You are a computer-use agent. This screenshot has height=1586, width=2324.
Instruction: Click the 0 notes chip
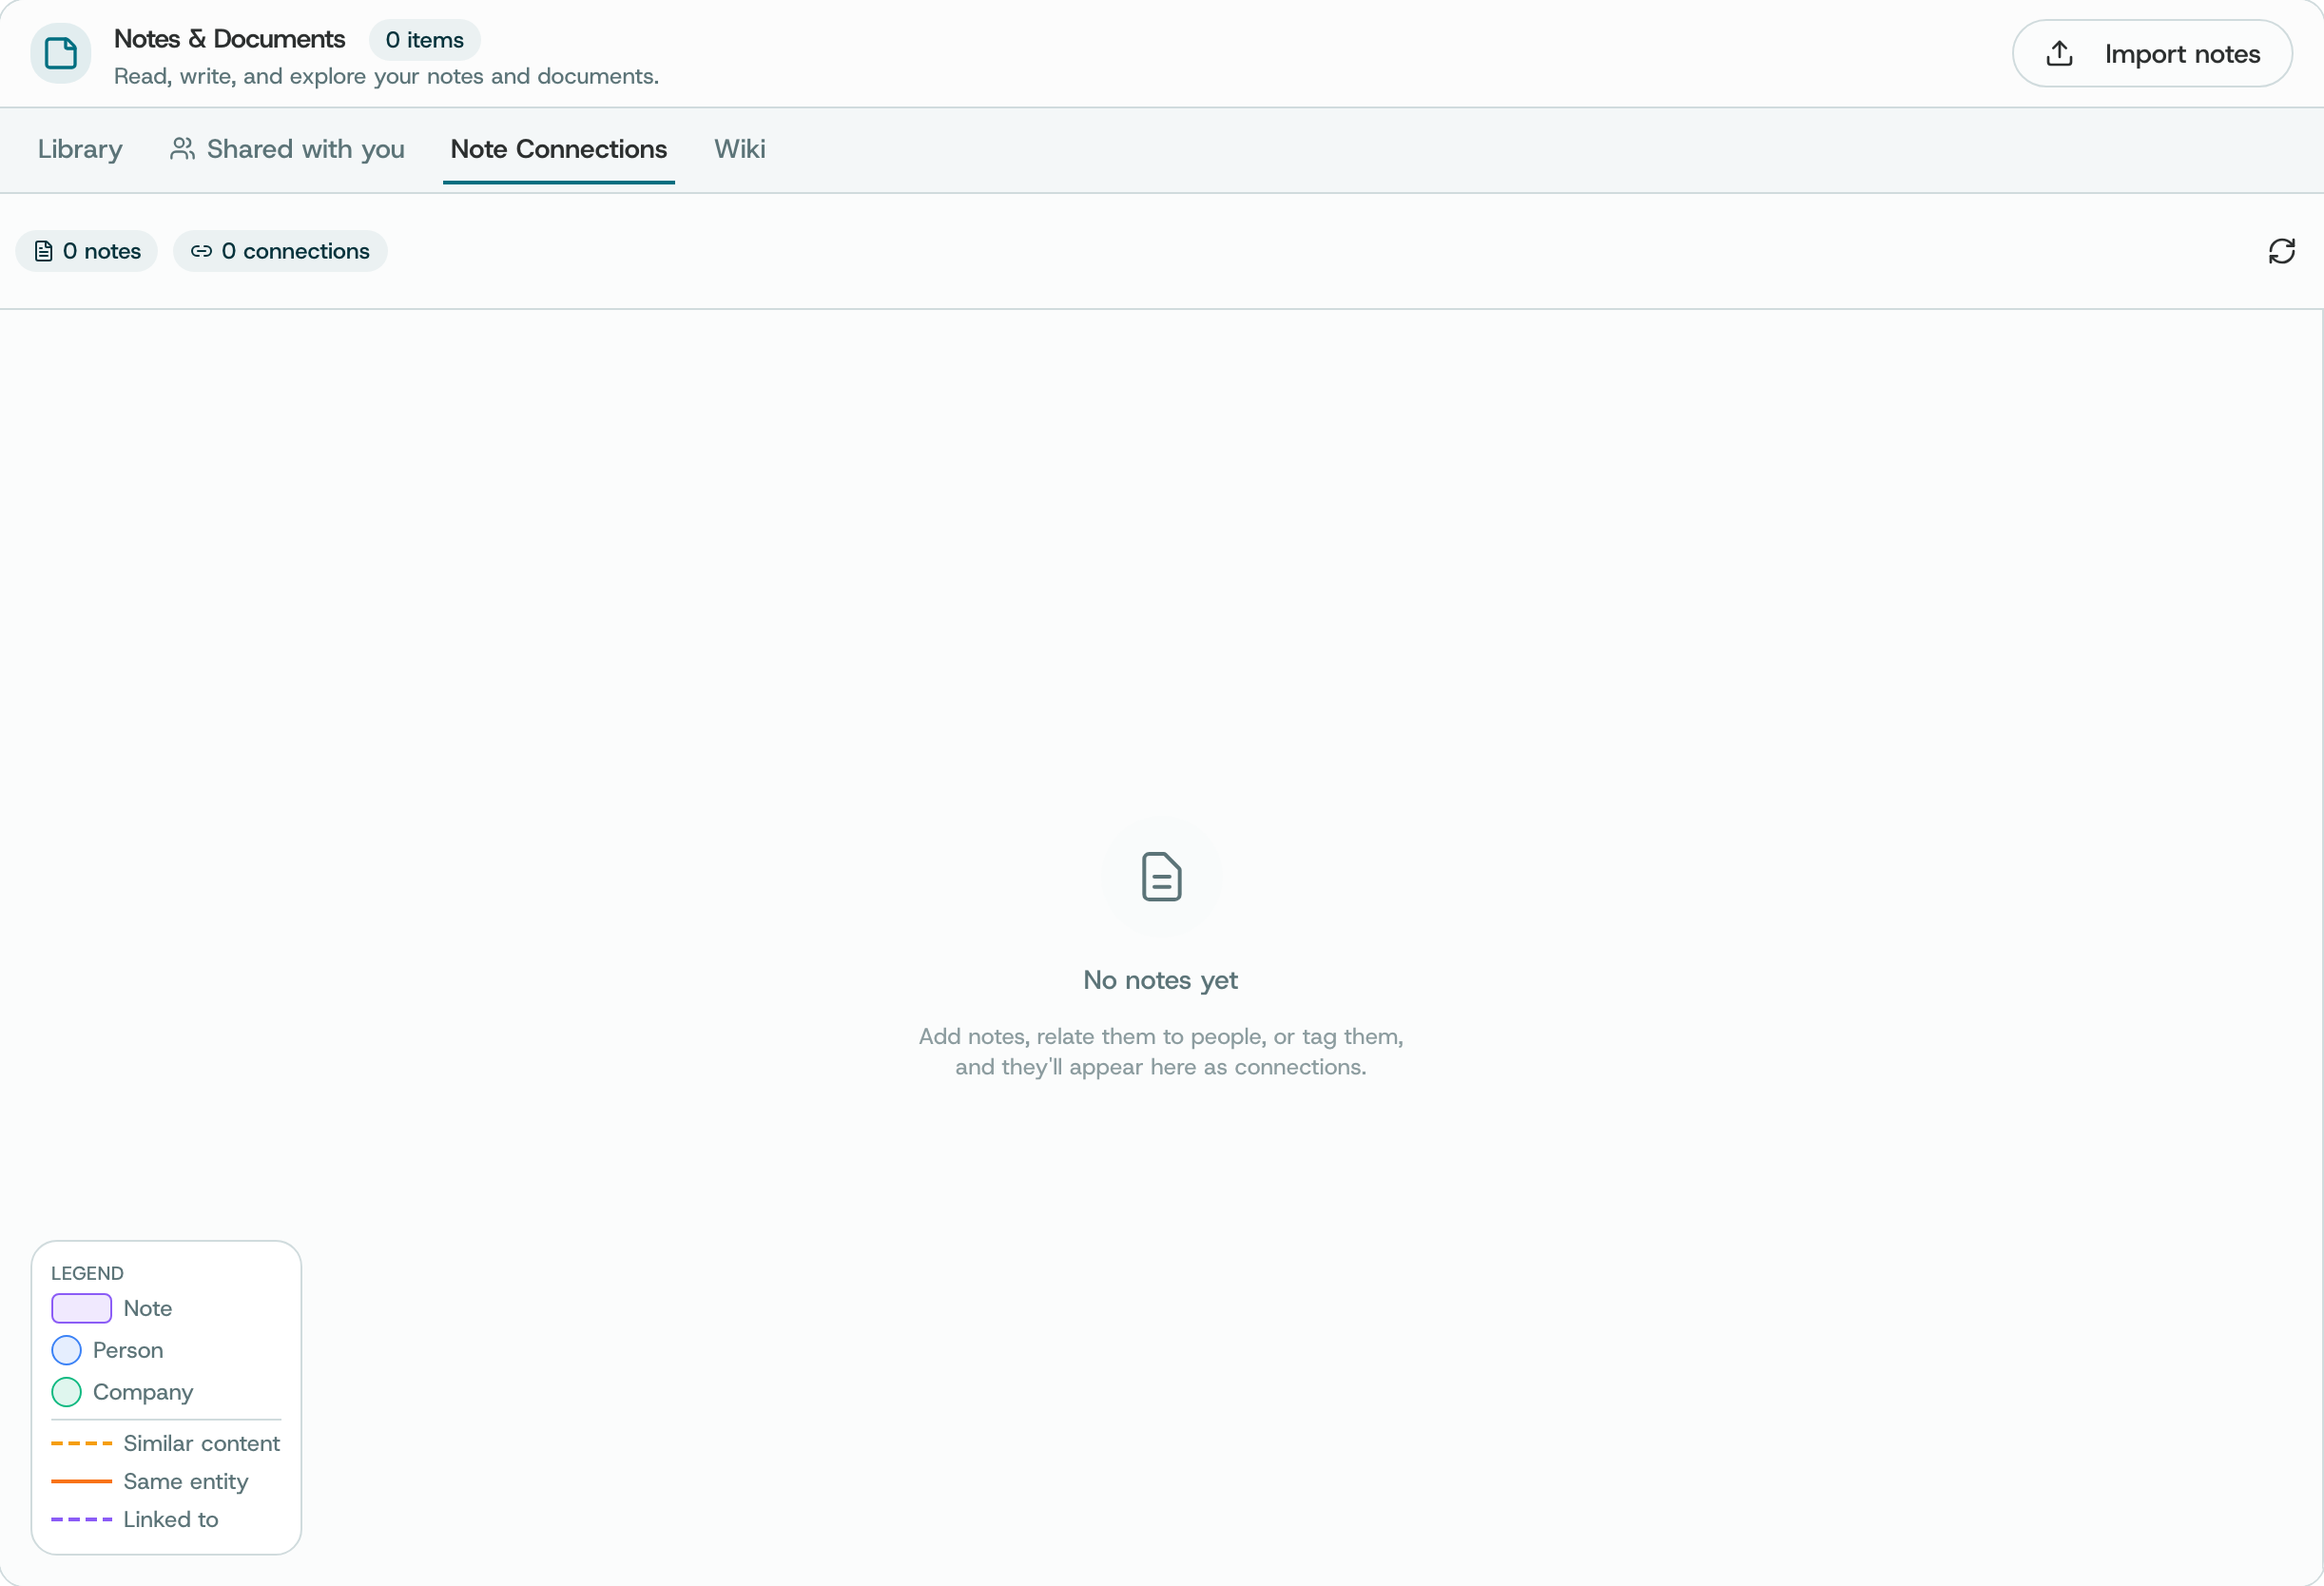pyautogui.click(x=87, y=251)
